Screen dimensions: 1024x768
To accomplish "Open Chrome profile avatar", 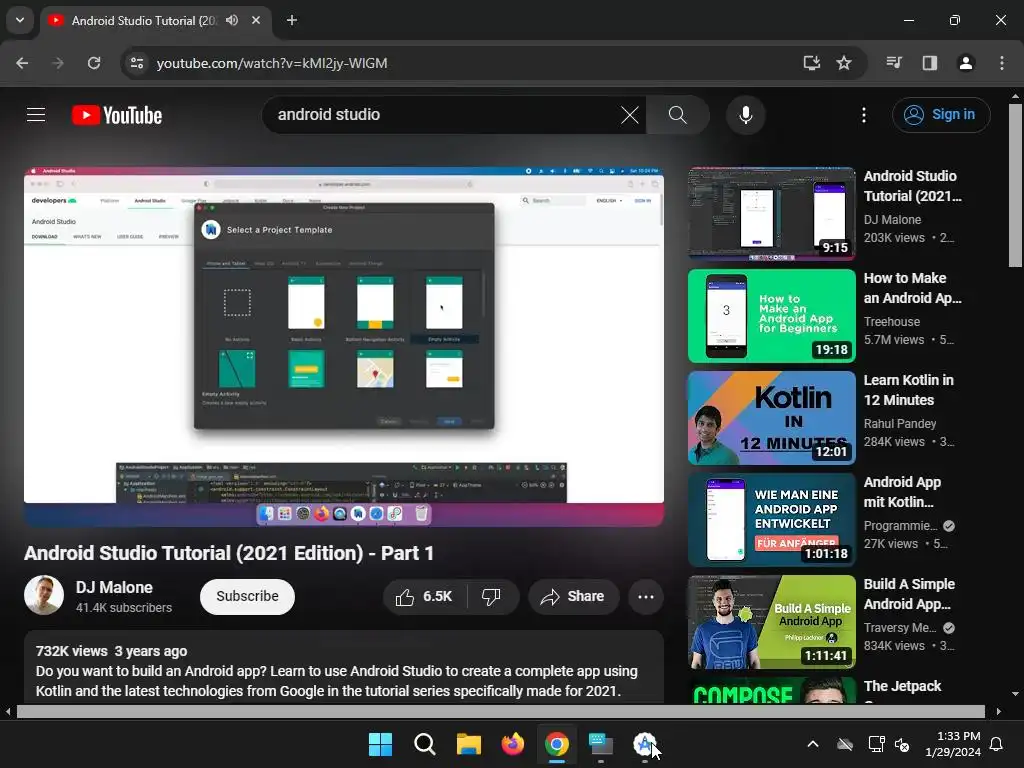I will point(965,63).
